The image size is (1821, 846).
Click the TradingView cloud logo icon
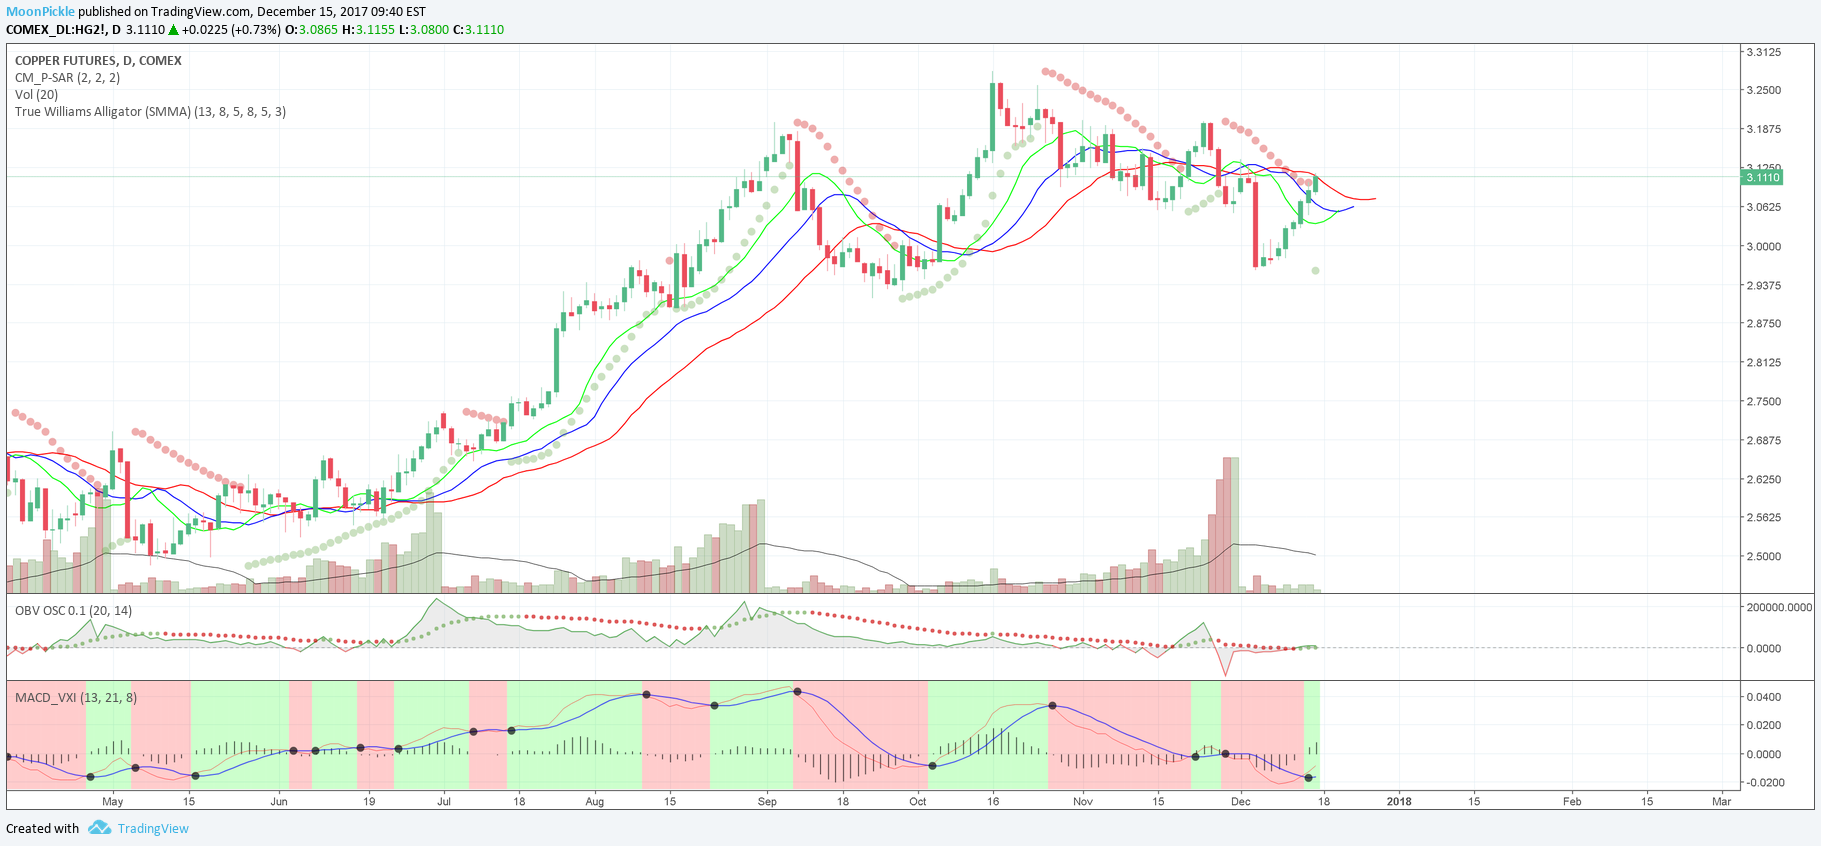coord(99,828)
